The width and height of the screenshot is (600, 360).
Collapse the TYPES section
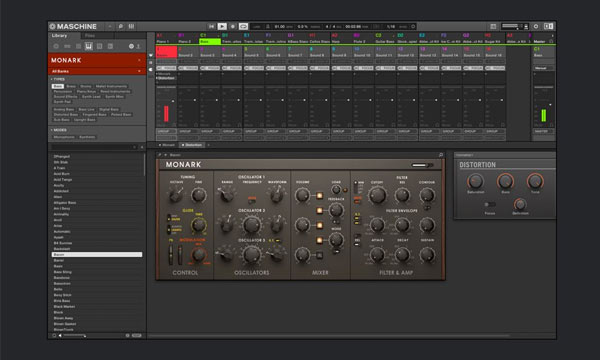58,79
